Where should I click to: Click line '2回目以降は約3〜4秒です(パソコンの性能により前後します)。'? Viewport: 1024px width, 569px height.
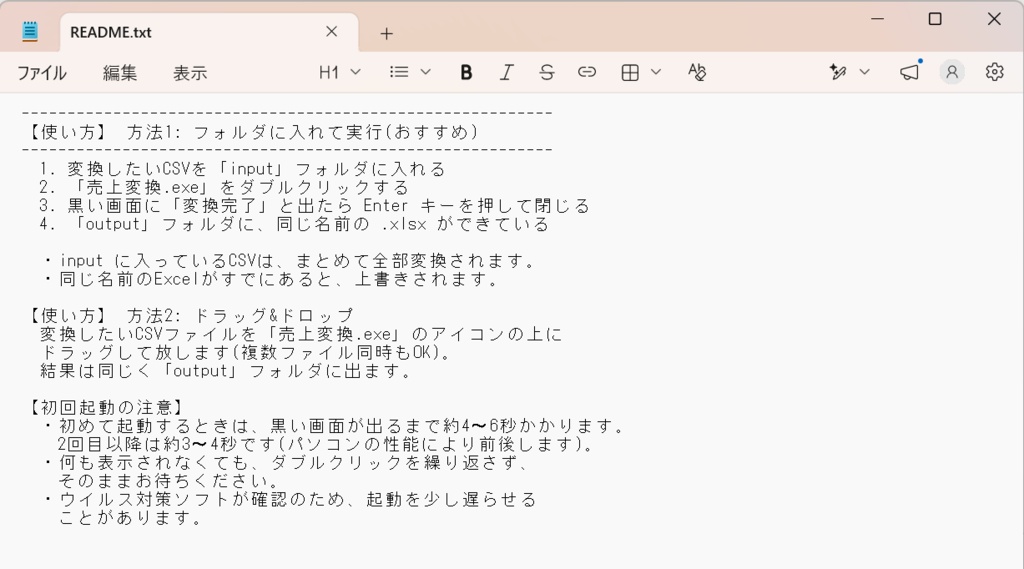tap(325, 444)
